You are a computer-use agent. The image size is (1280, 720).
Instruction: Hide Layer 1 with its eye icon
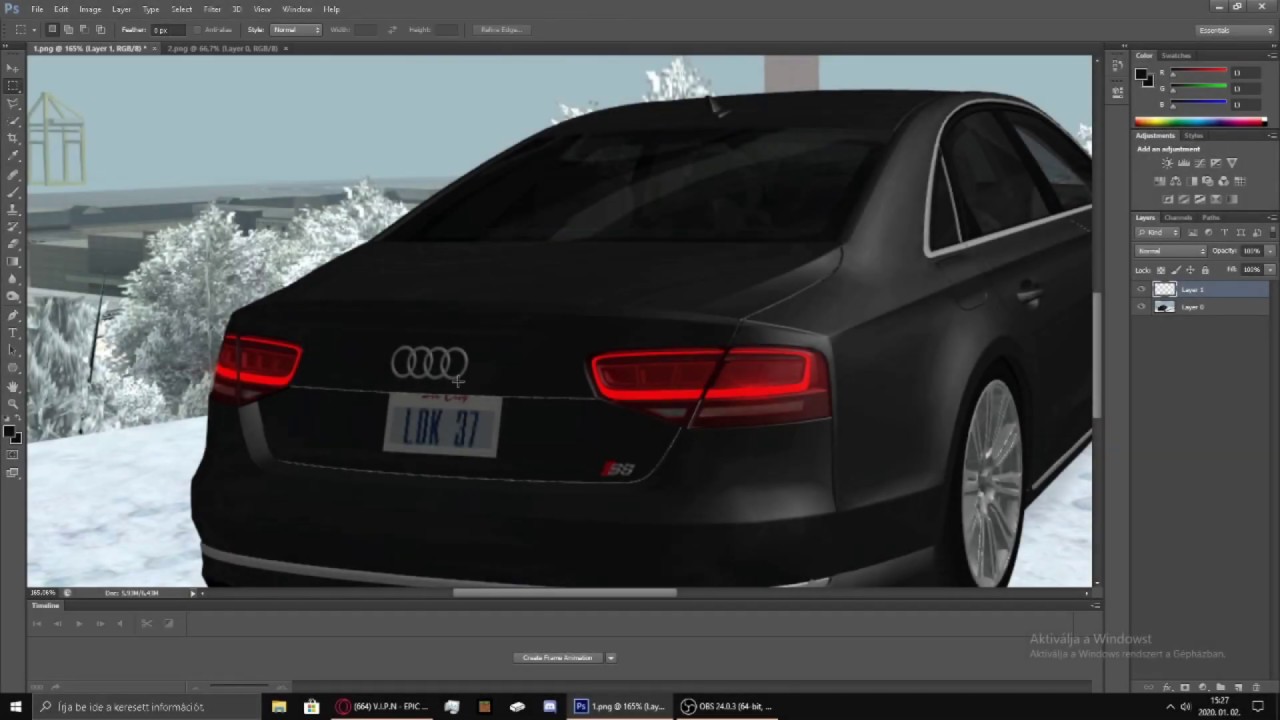click(1141, 289)
